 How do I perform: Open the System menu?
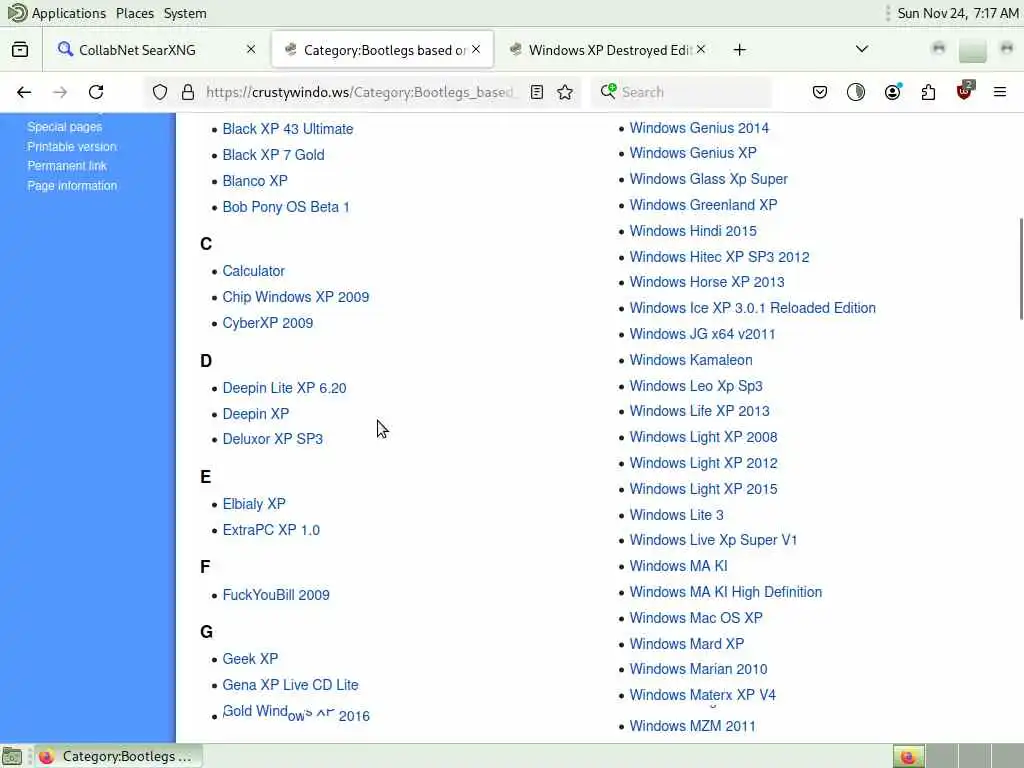[x=185, y=13]
